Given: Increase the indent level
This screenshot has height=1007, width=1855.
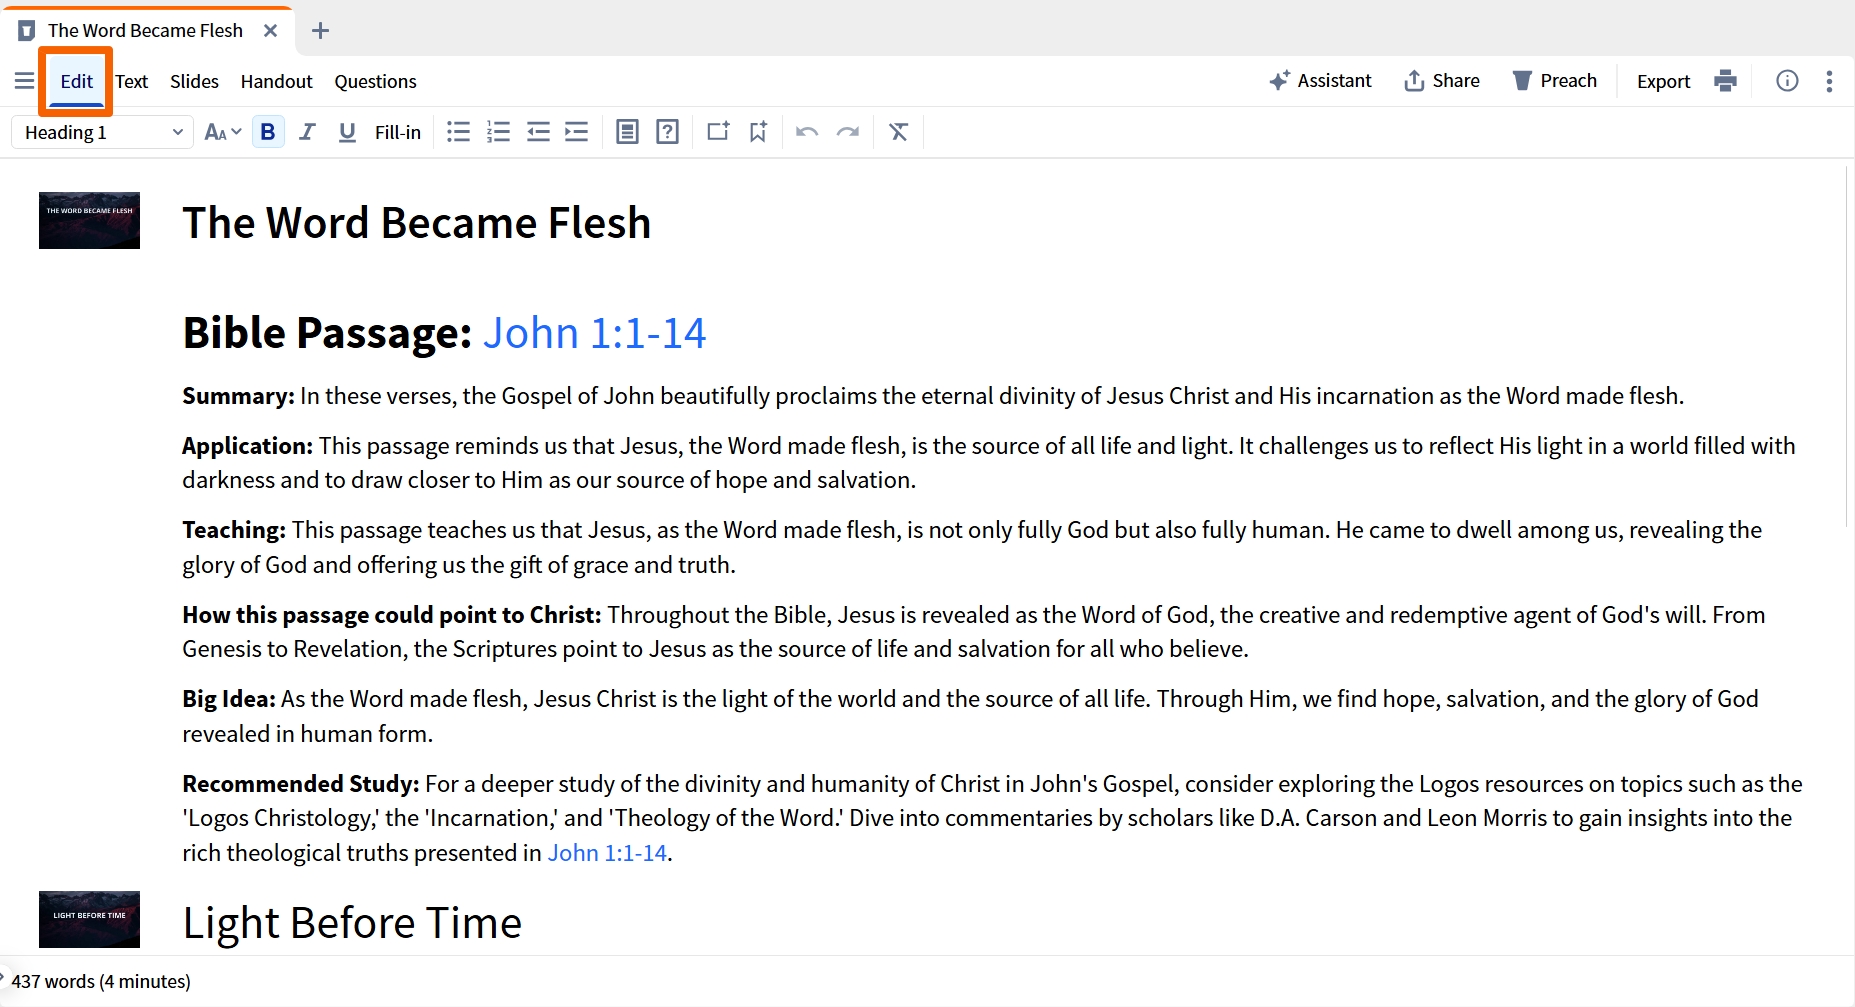Looking at the screenshot, I should coord(577,132).
